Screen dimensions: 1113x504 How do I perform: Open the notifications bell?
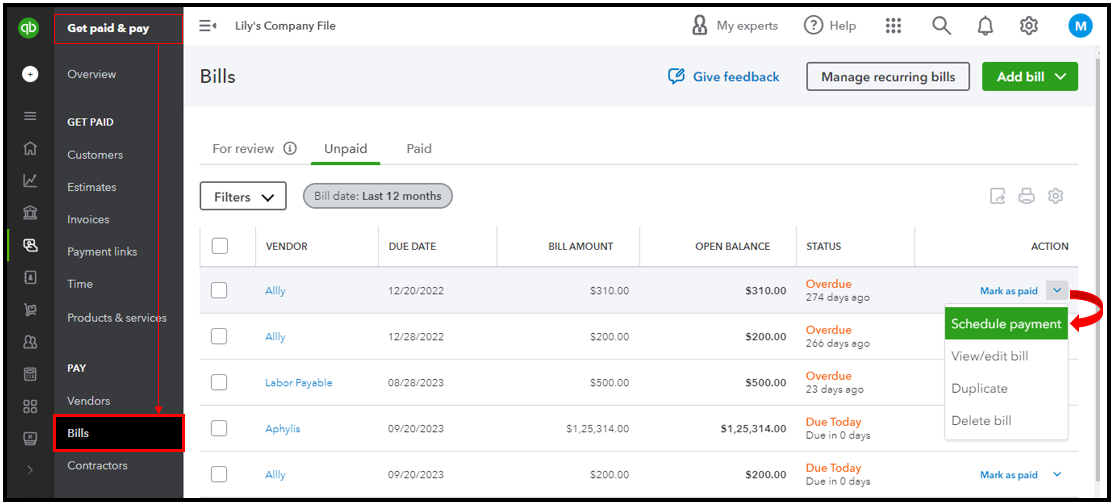point(985,26)
